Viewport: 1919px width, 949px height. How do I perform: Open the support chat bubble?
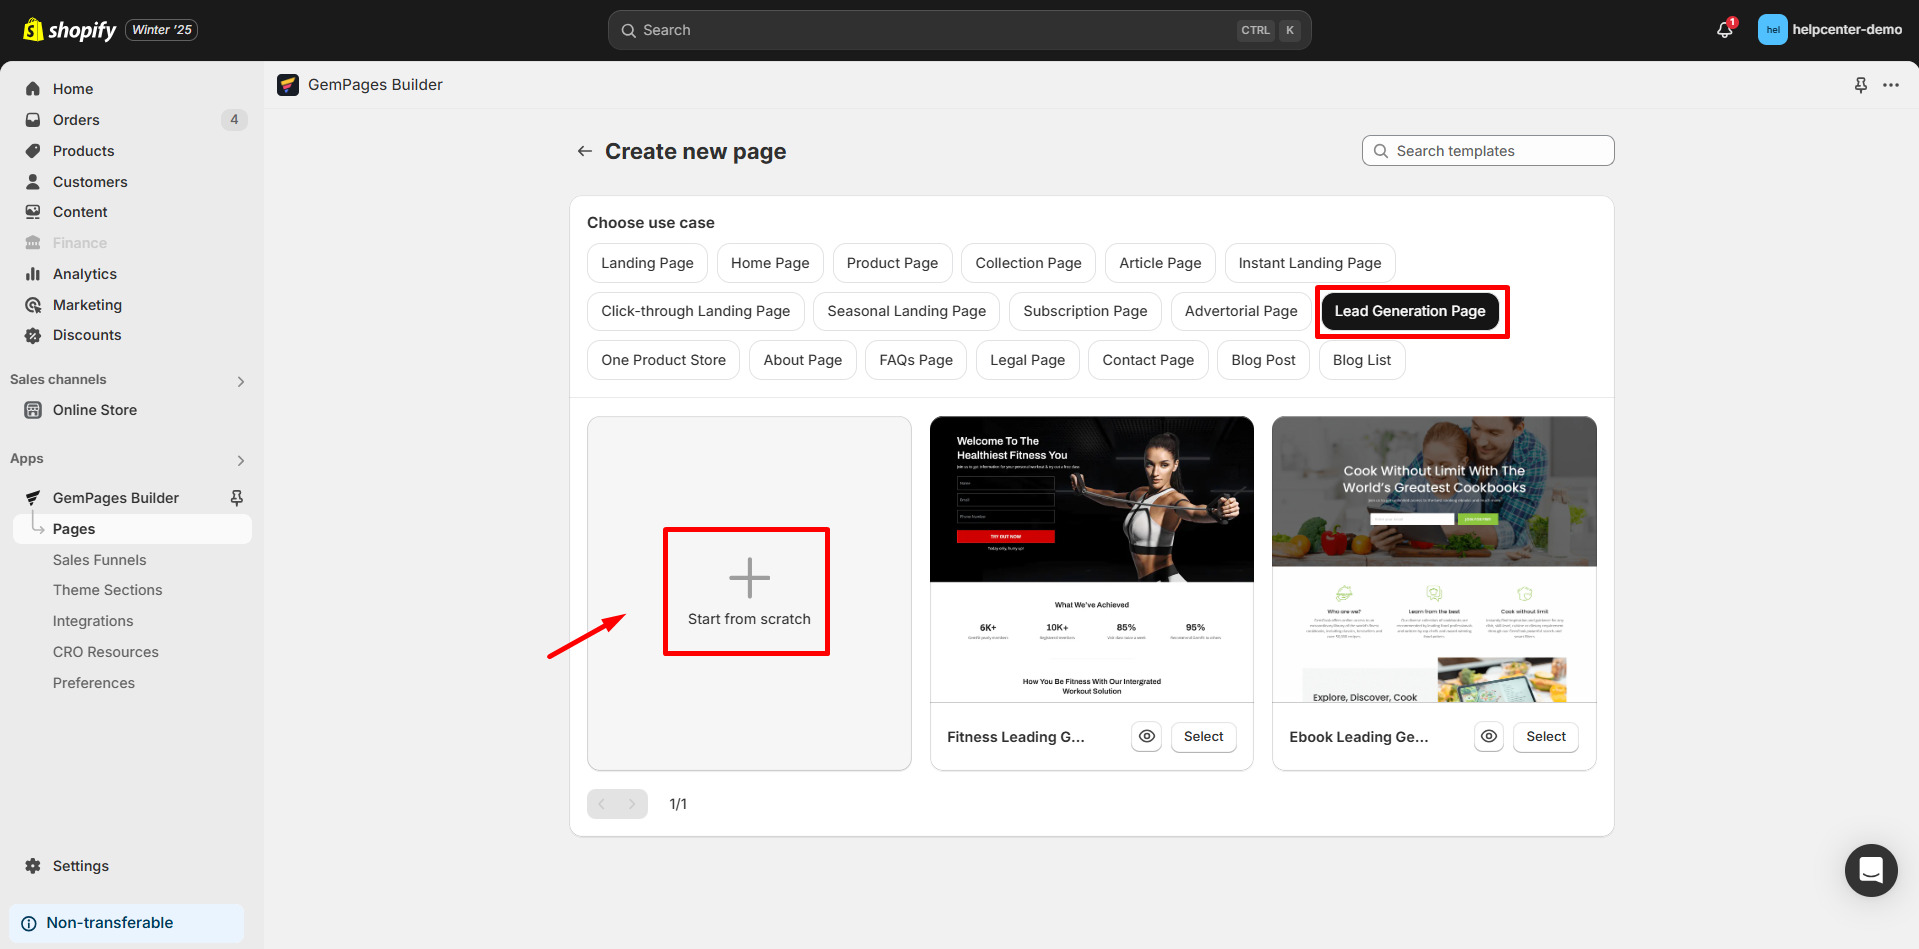pyautogui.click(x=1870, y=870)
